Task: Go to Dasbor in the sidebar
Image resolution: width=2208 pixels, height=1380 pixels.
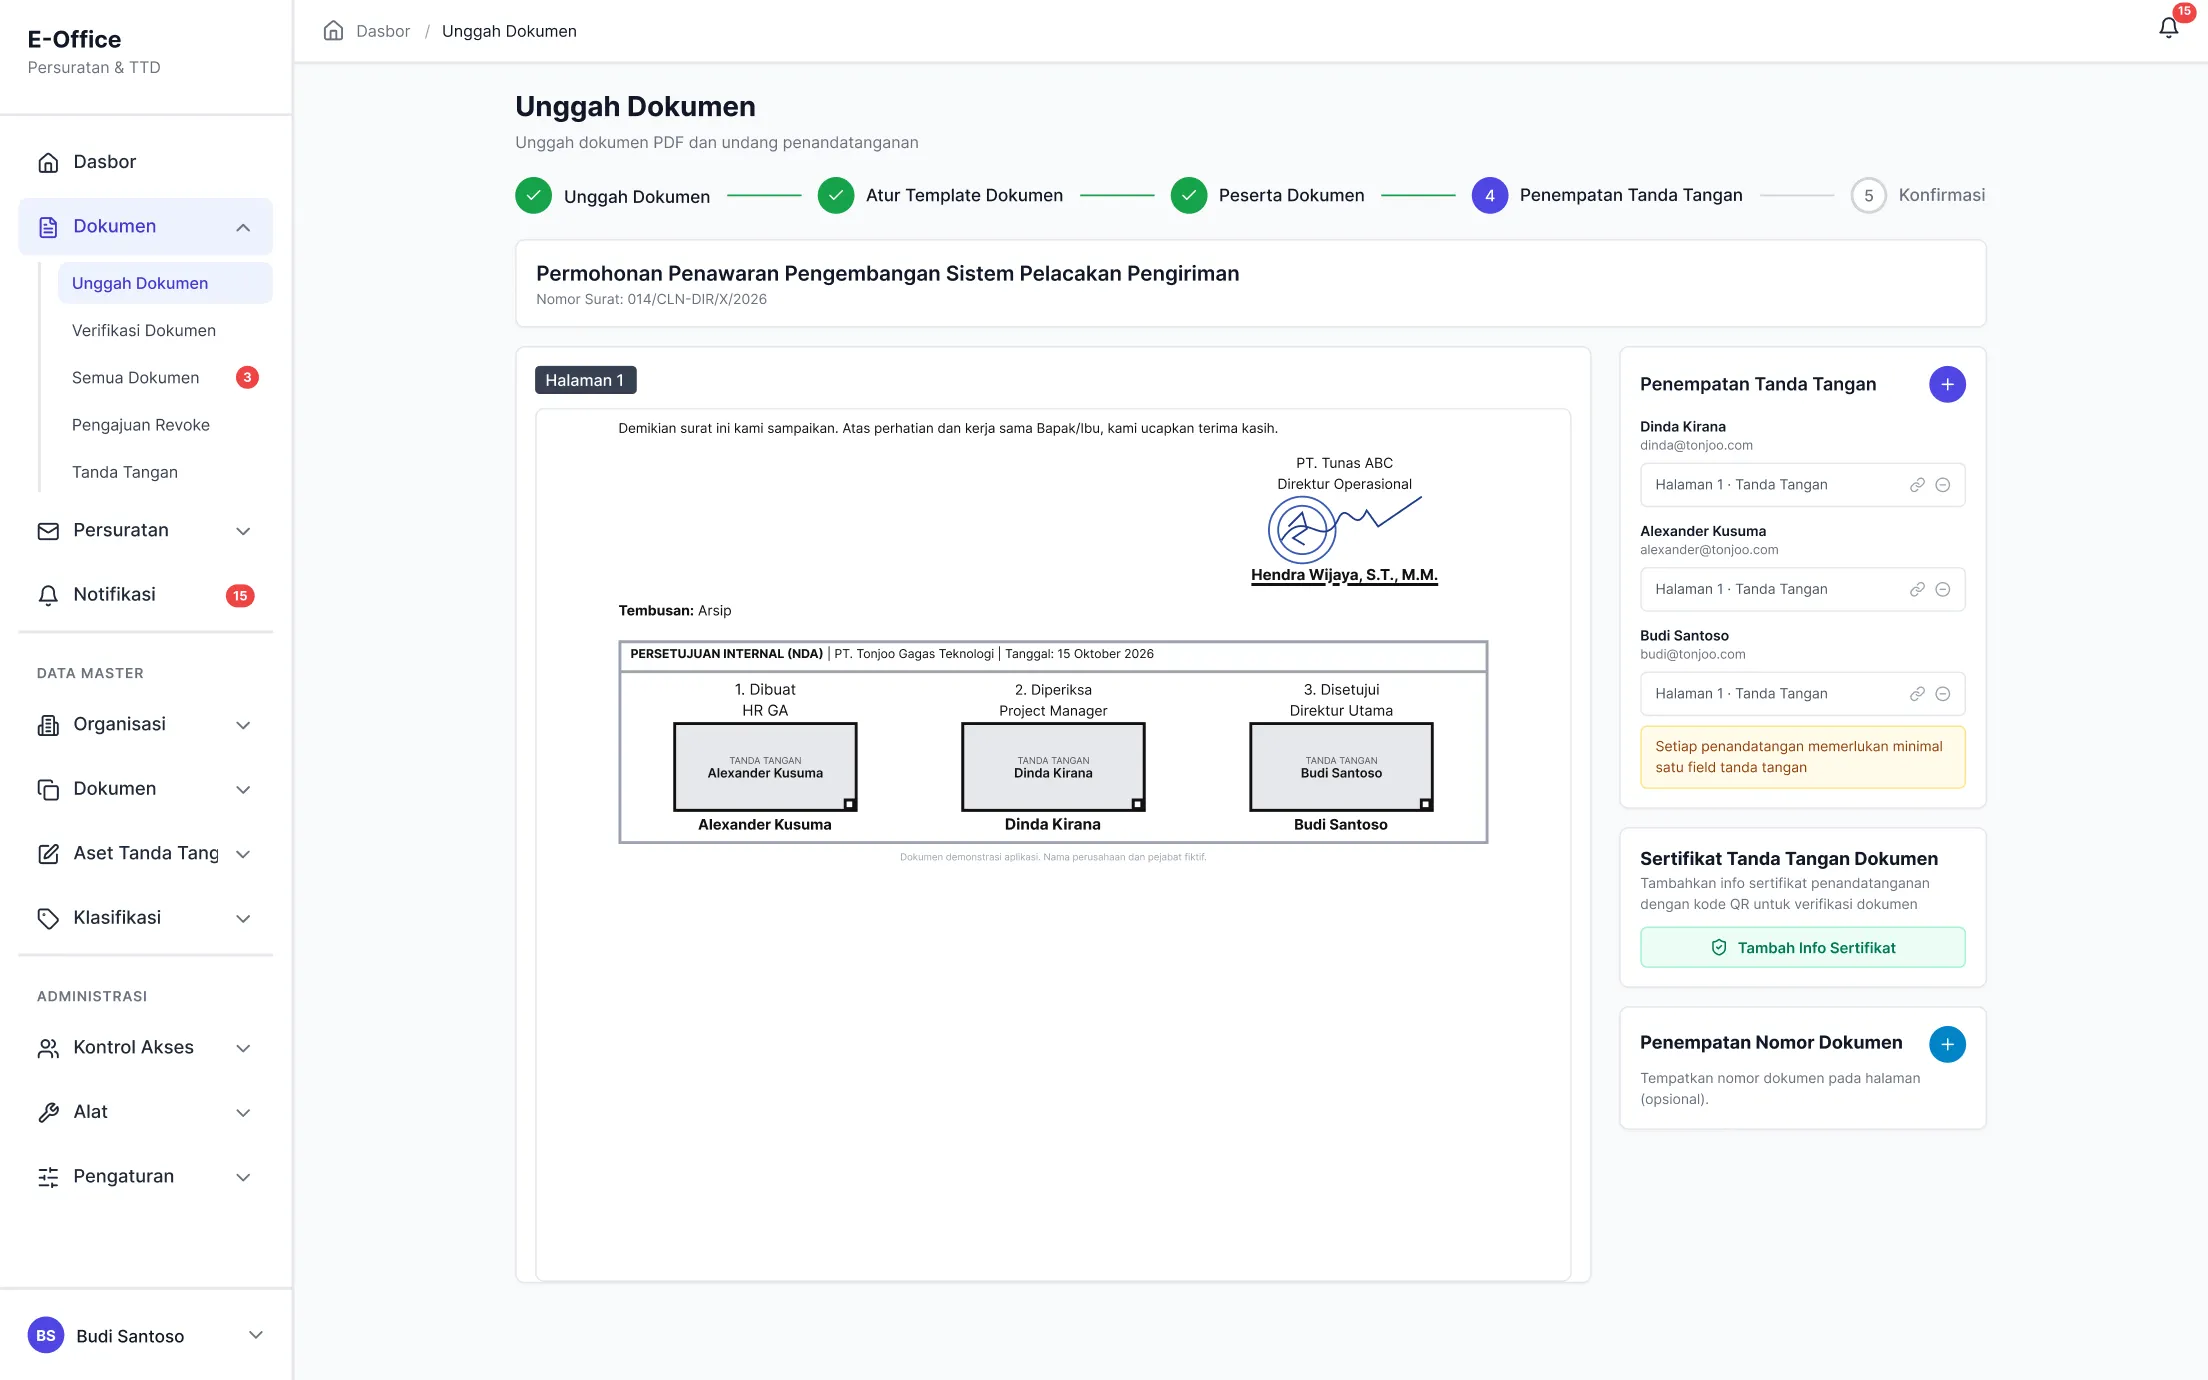Action: pyautogui.click(x=145, y=162)
